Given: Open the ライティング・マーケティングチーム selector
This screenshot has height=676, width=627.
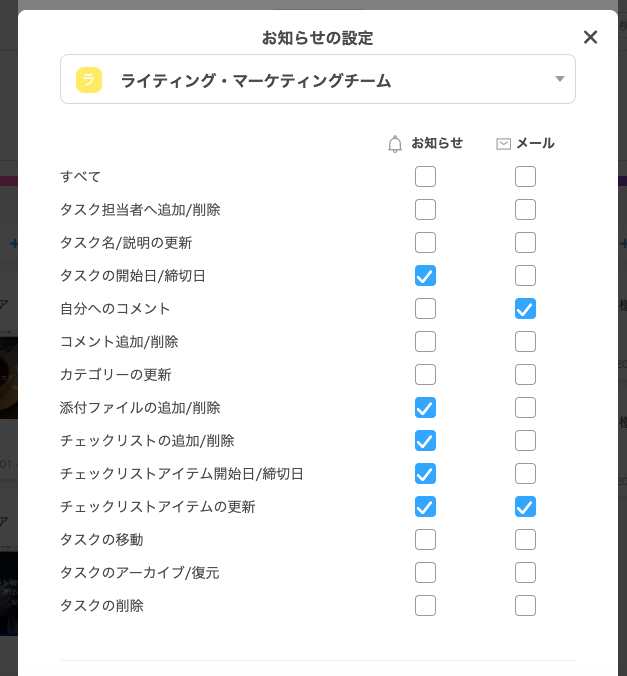Looking at the screenshot, I should pyautogui.click(x=318, y=79).
